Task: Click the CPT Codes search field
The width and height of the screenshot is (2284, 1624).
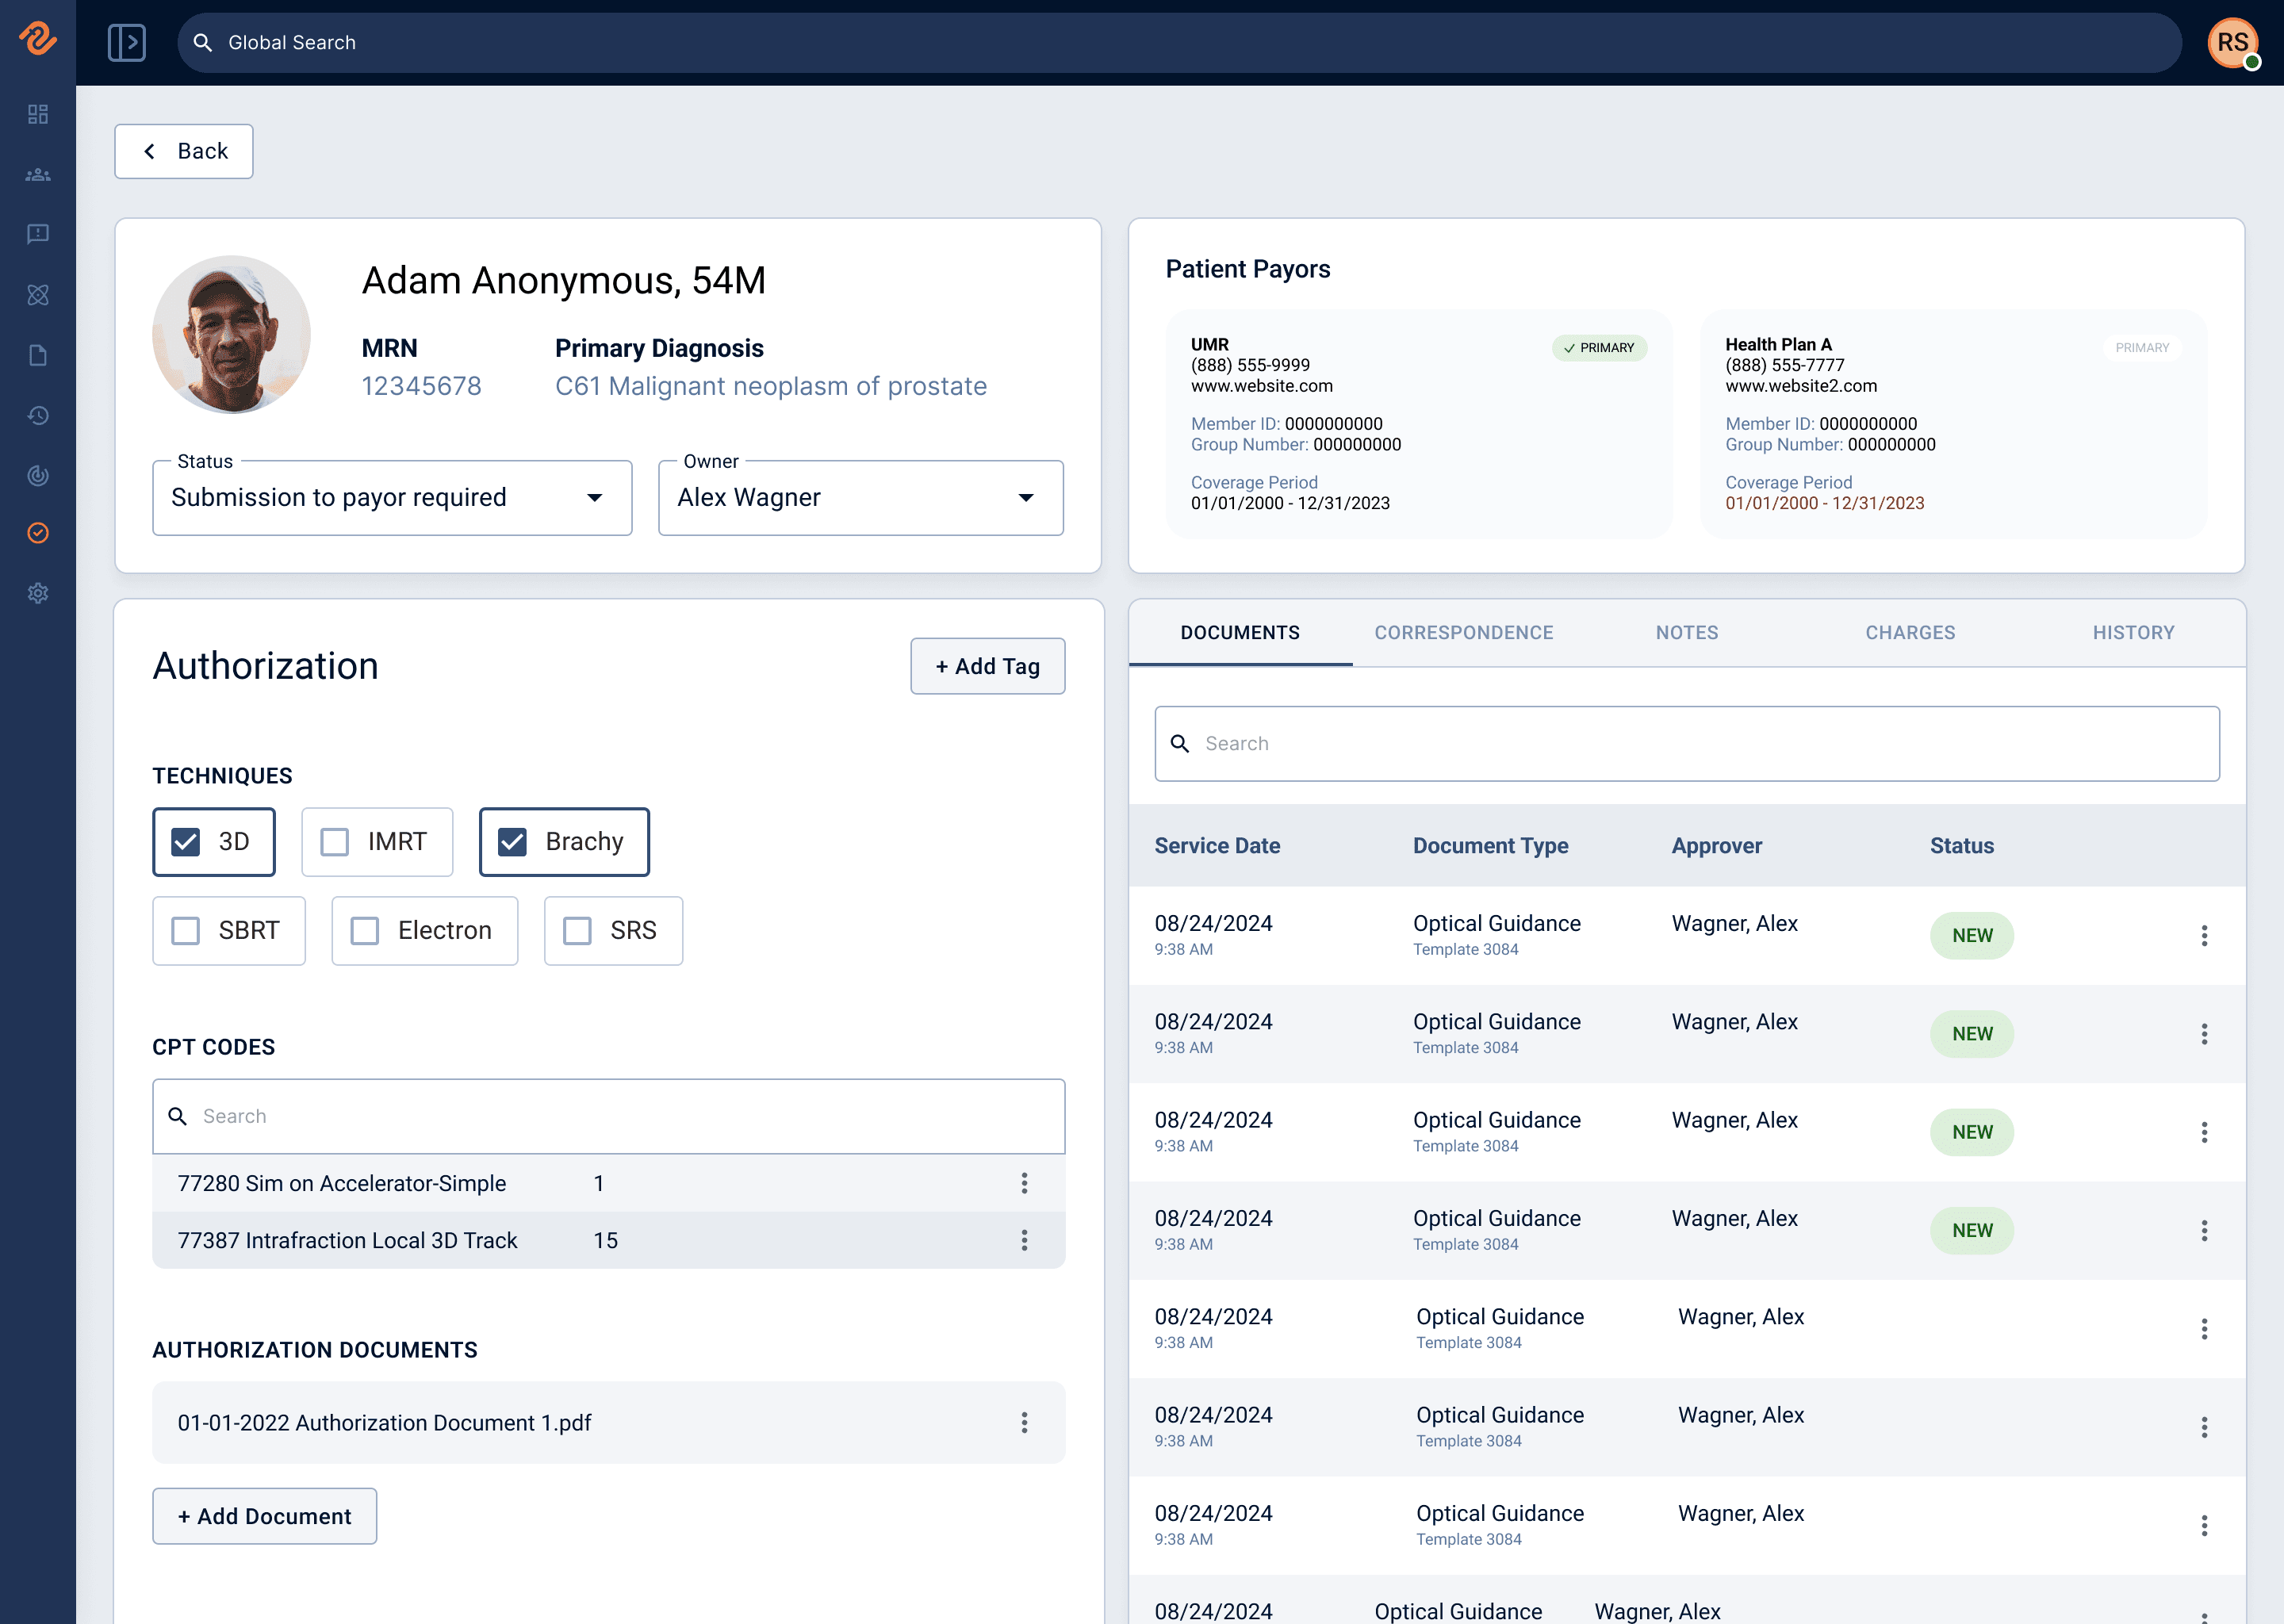Action: [608, 1116]
